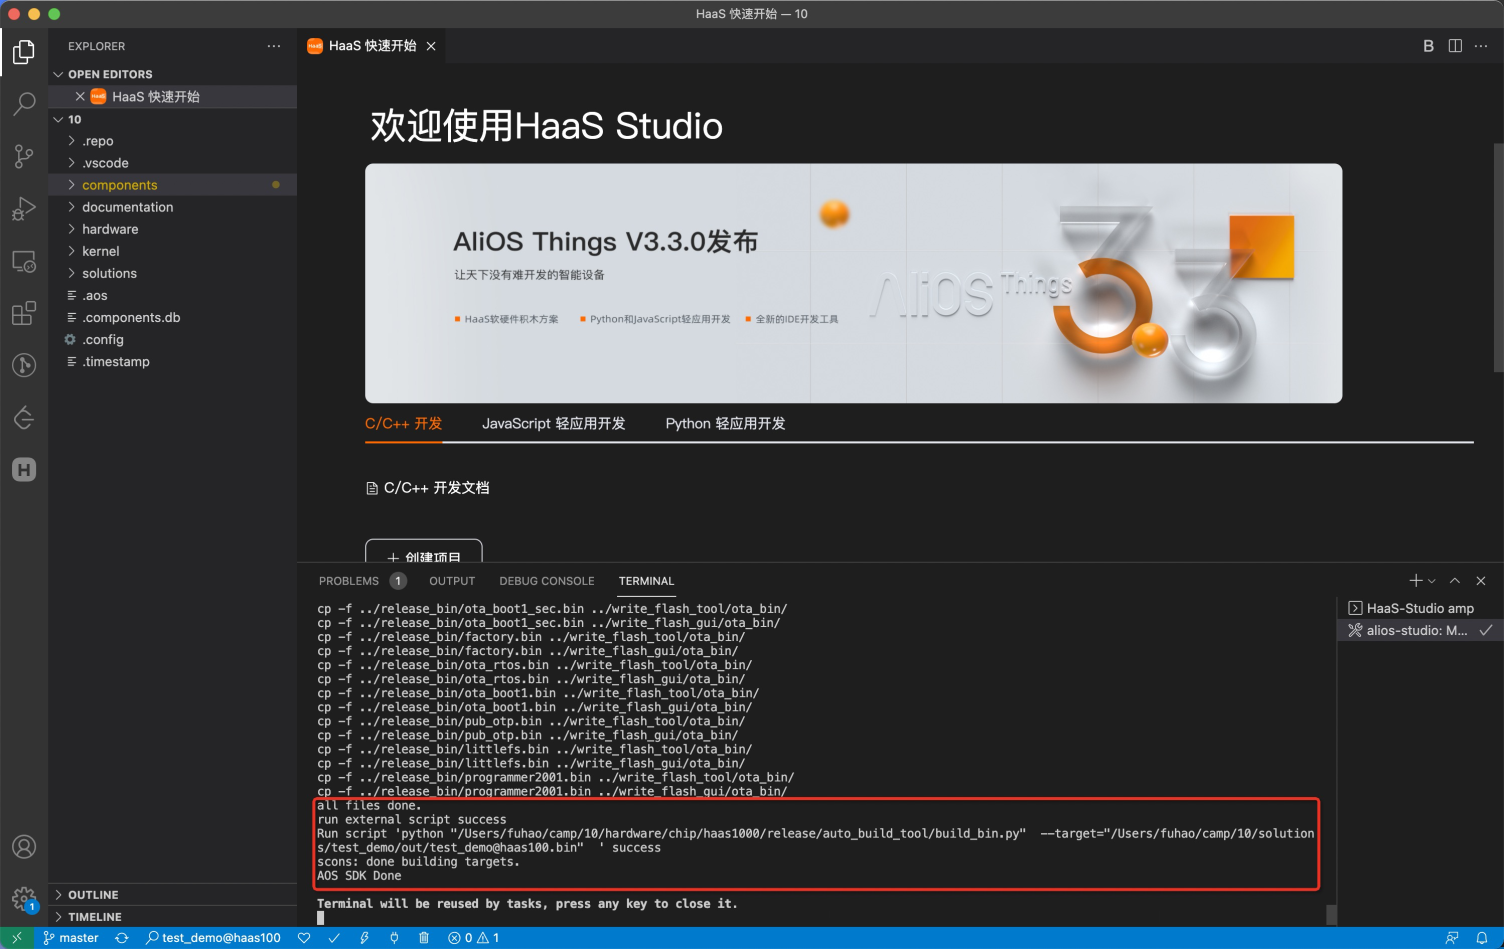
Task: Open the .config file
Action: click(x=173, y=339)
